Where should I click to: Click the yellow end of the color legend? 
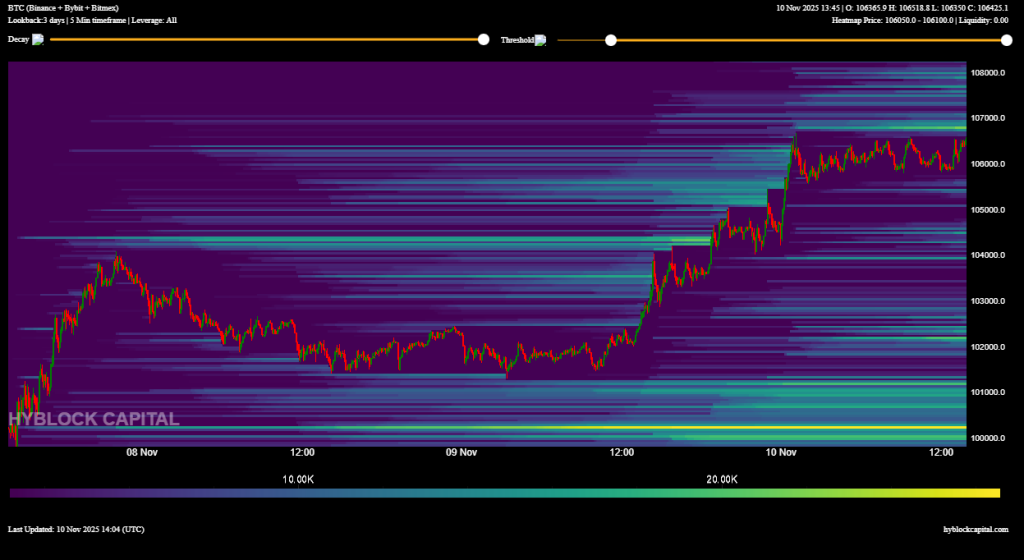(990, 493)
